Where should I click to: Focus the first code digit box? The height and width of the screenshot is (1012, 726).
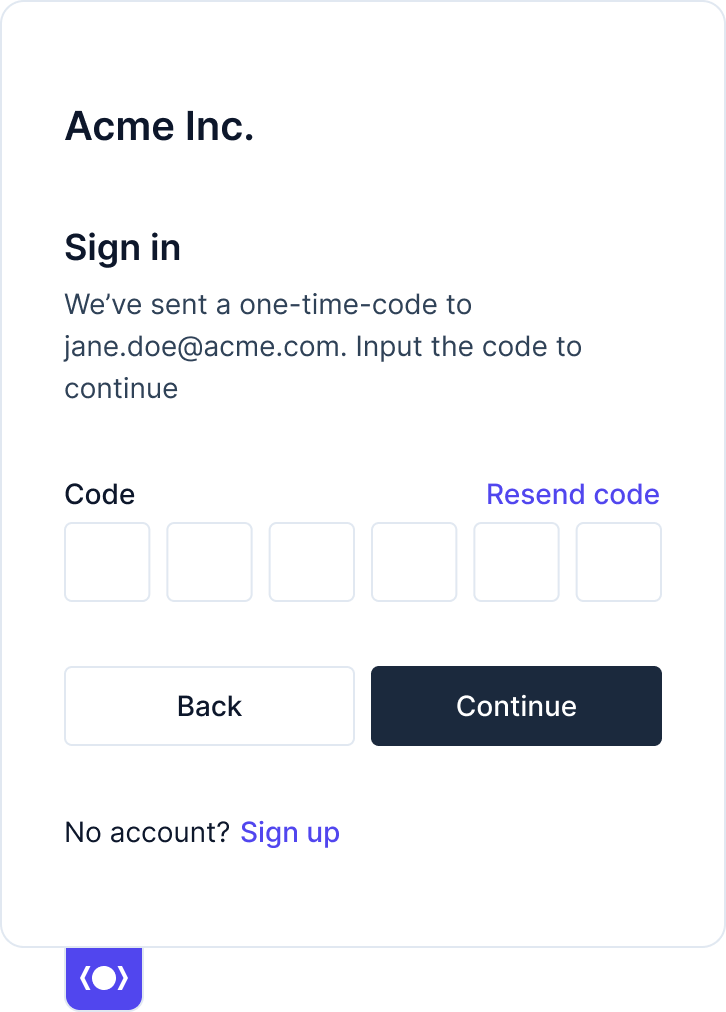(x=107, y=562)
